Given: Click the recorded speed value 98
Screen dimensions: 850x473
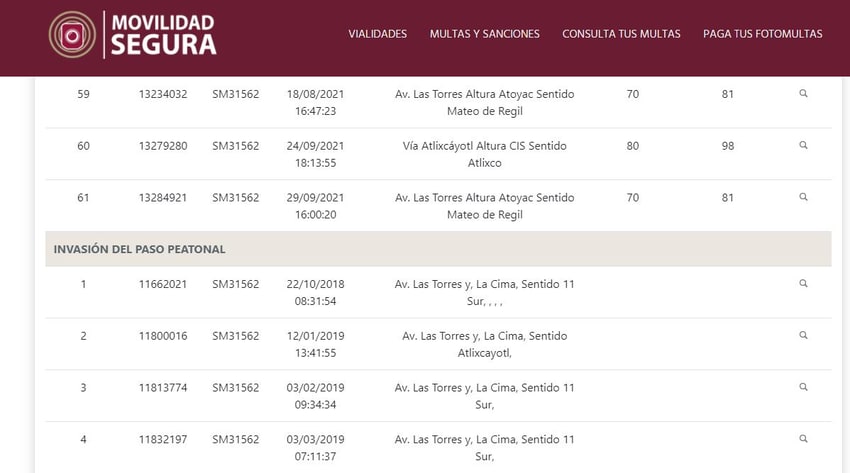Looking at the screenshot, I should click(727, 146).
